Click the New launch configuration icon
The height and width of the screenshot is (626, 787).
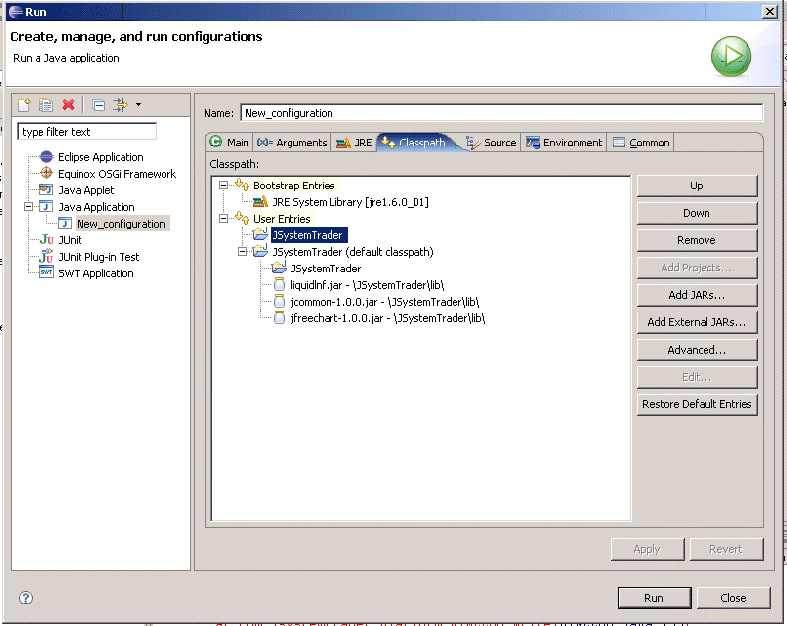click(24, 105)
